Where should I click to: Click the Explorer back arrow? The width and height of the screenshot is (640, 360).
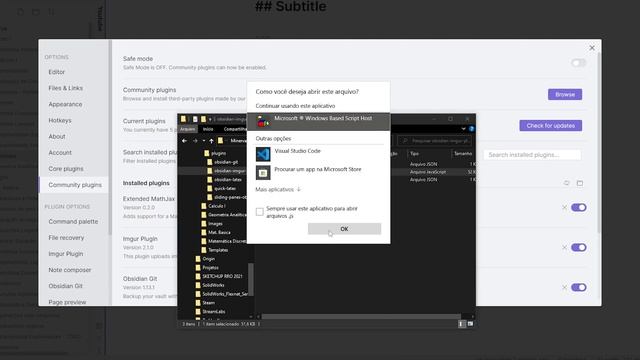(x=184, y=141)
